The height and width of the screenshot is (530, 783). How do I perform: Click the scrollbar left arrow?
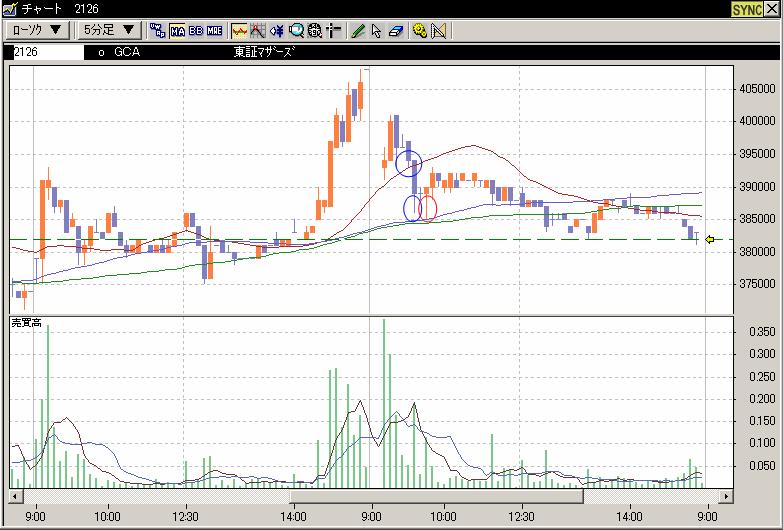coord(15,497)
